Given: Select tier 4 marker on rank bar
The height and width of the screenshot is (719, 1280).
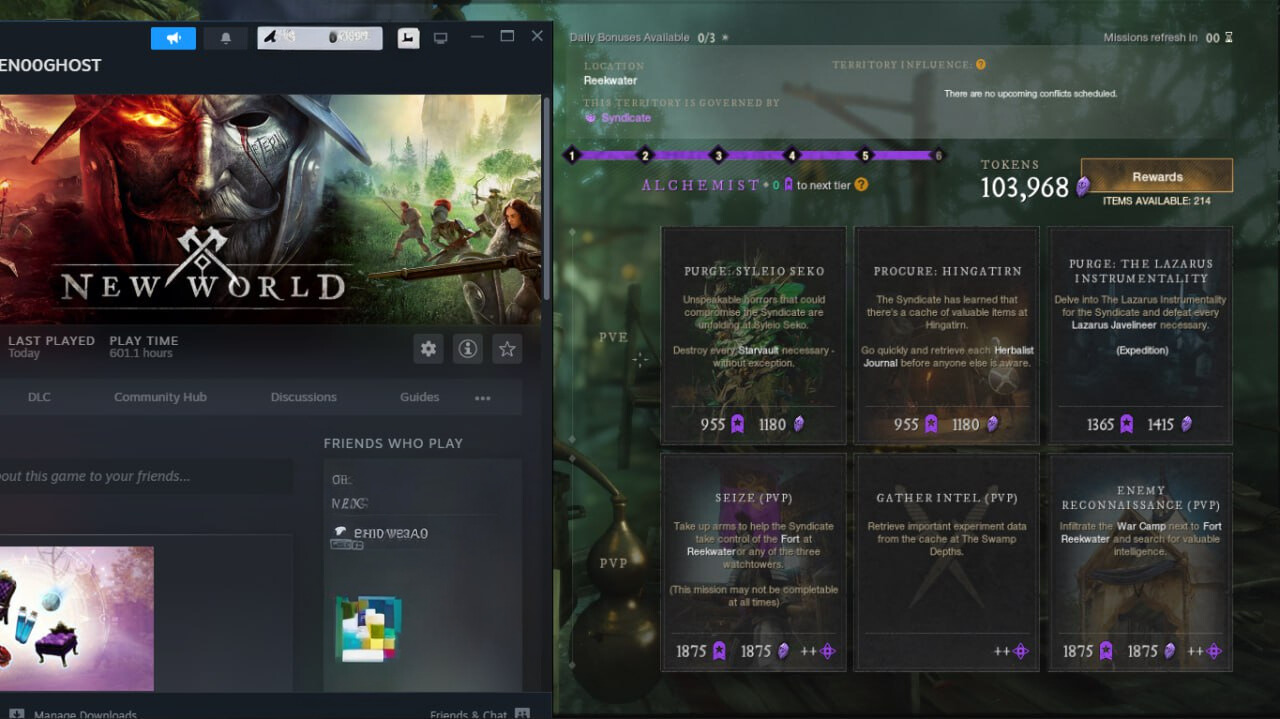Looking at the screenshot, I should click(x=791, y=155).
